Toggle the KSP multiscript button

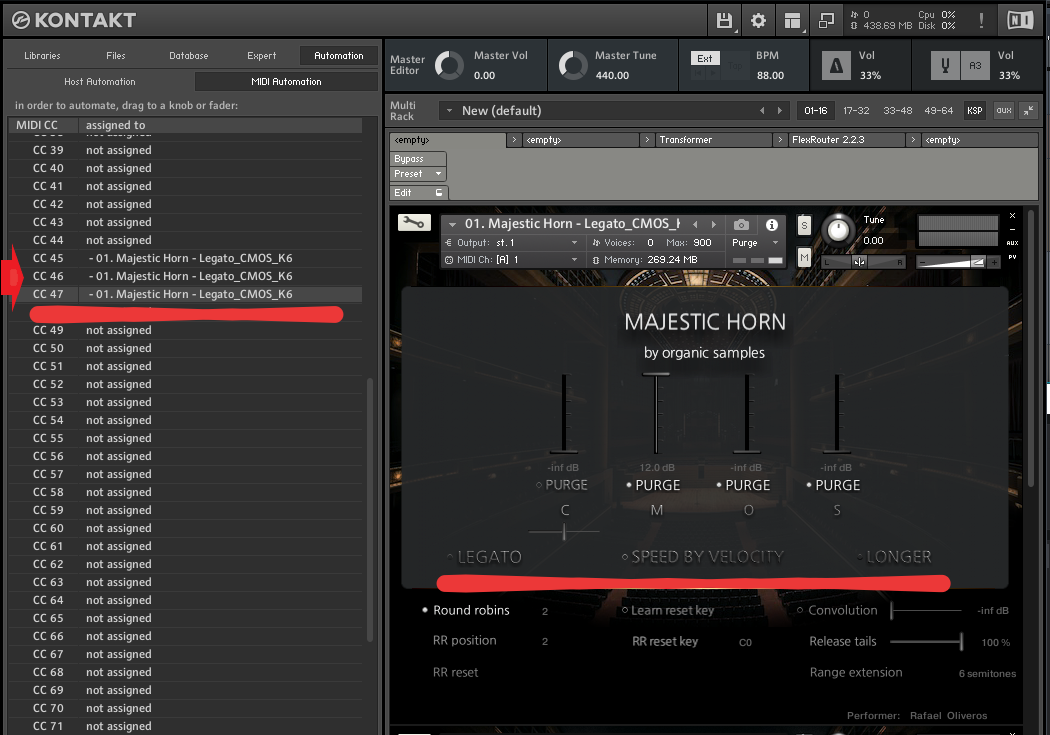(x=974, y=110)
